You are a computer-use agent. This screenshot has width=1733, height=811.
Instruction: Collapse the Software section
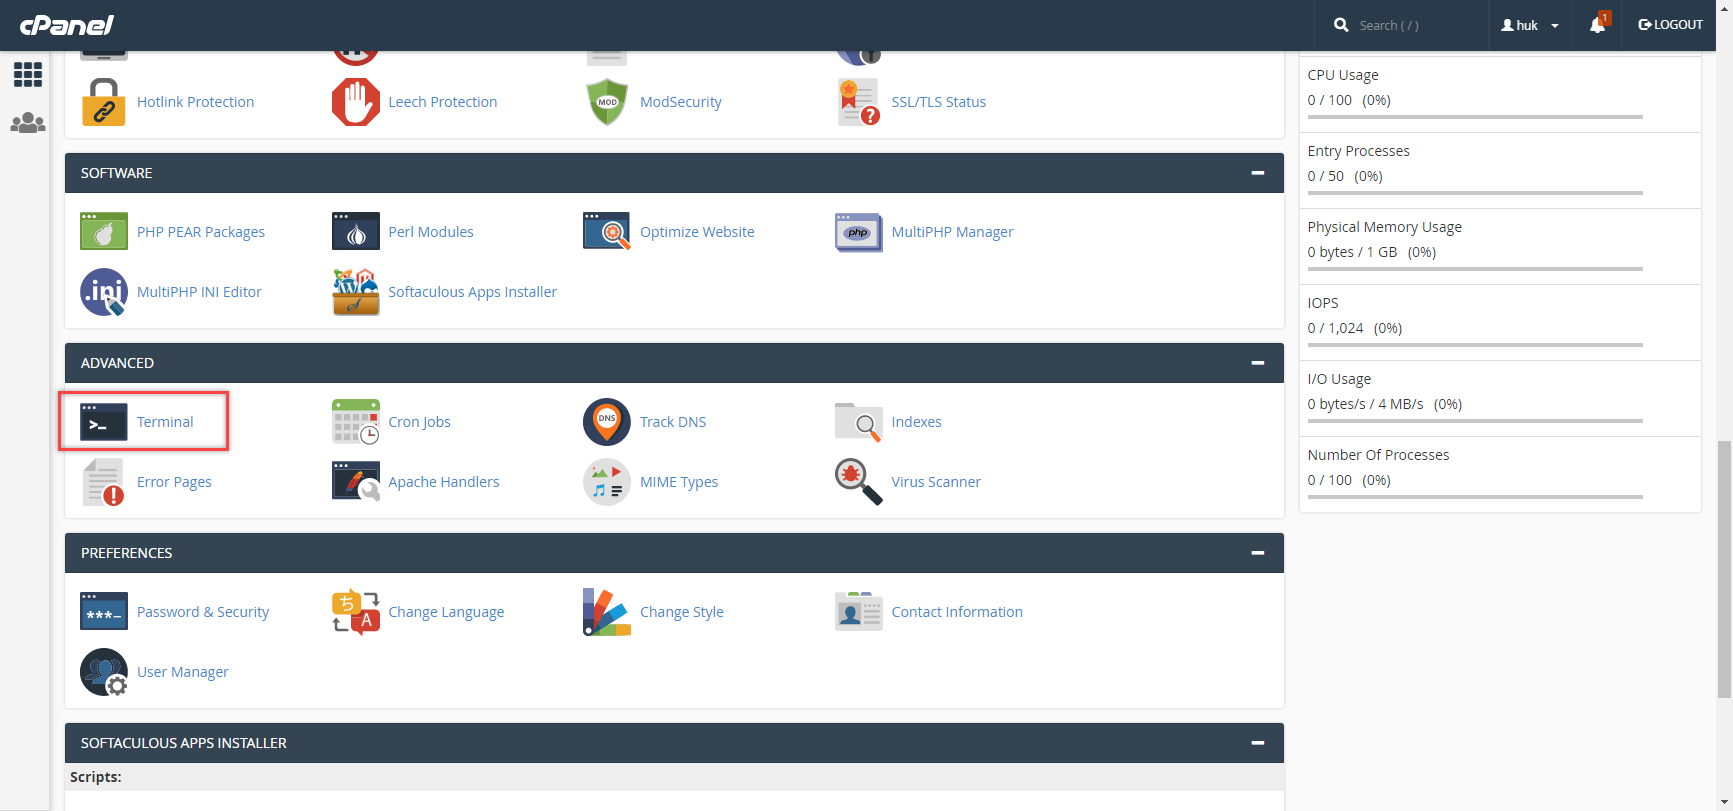[1258, 173]
